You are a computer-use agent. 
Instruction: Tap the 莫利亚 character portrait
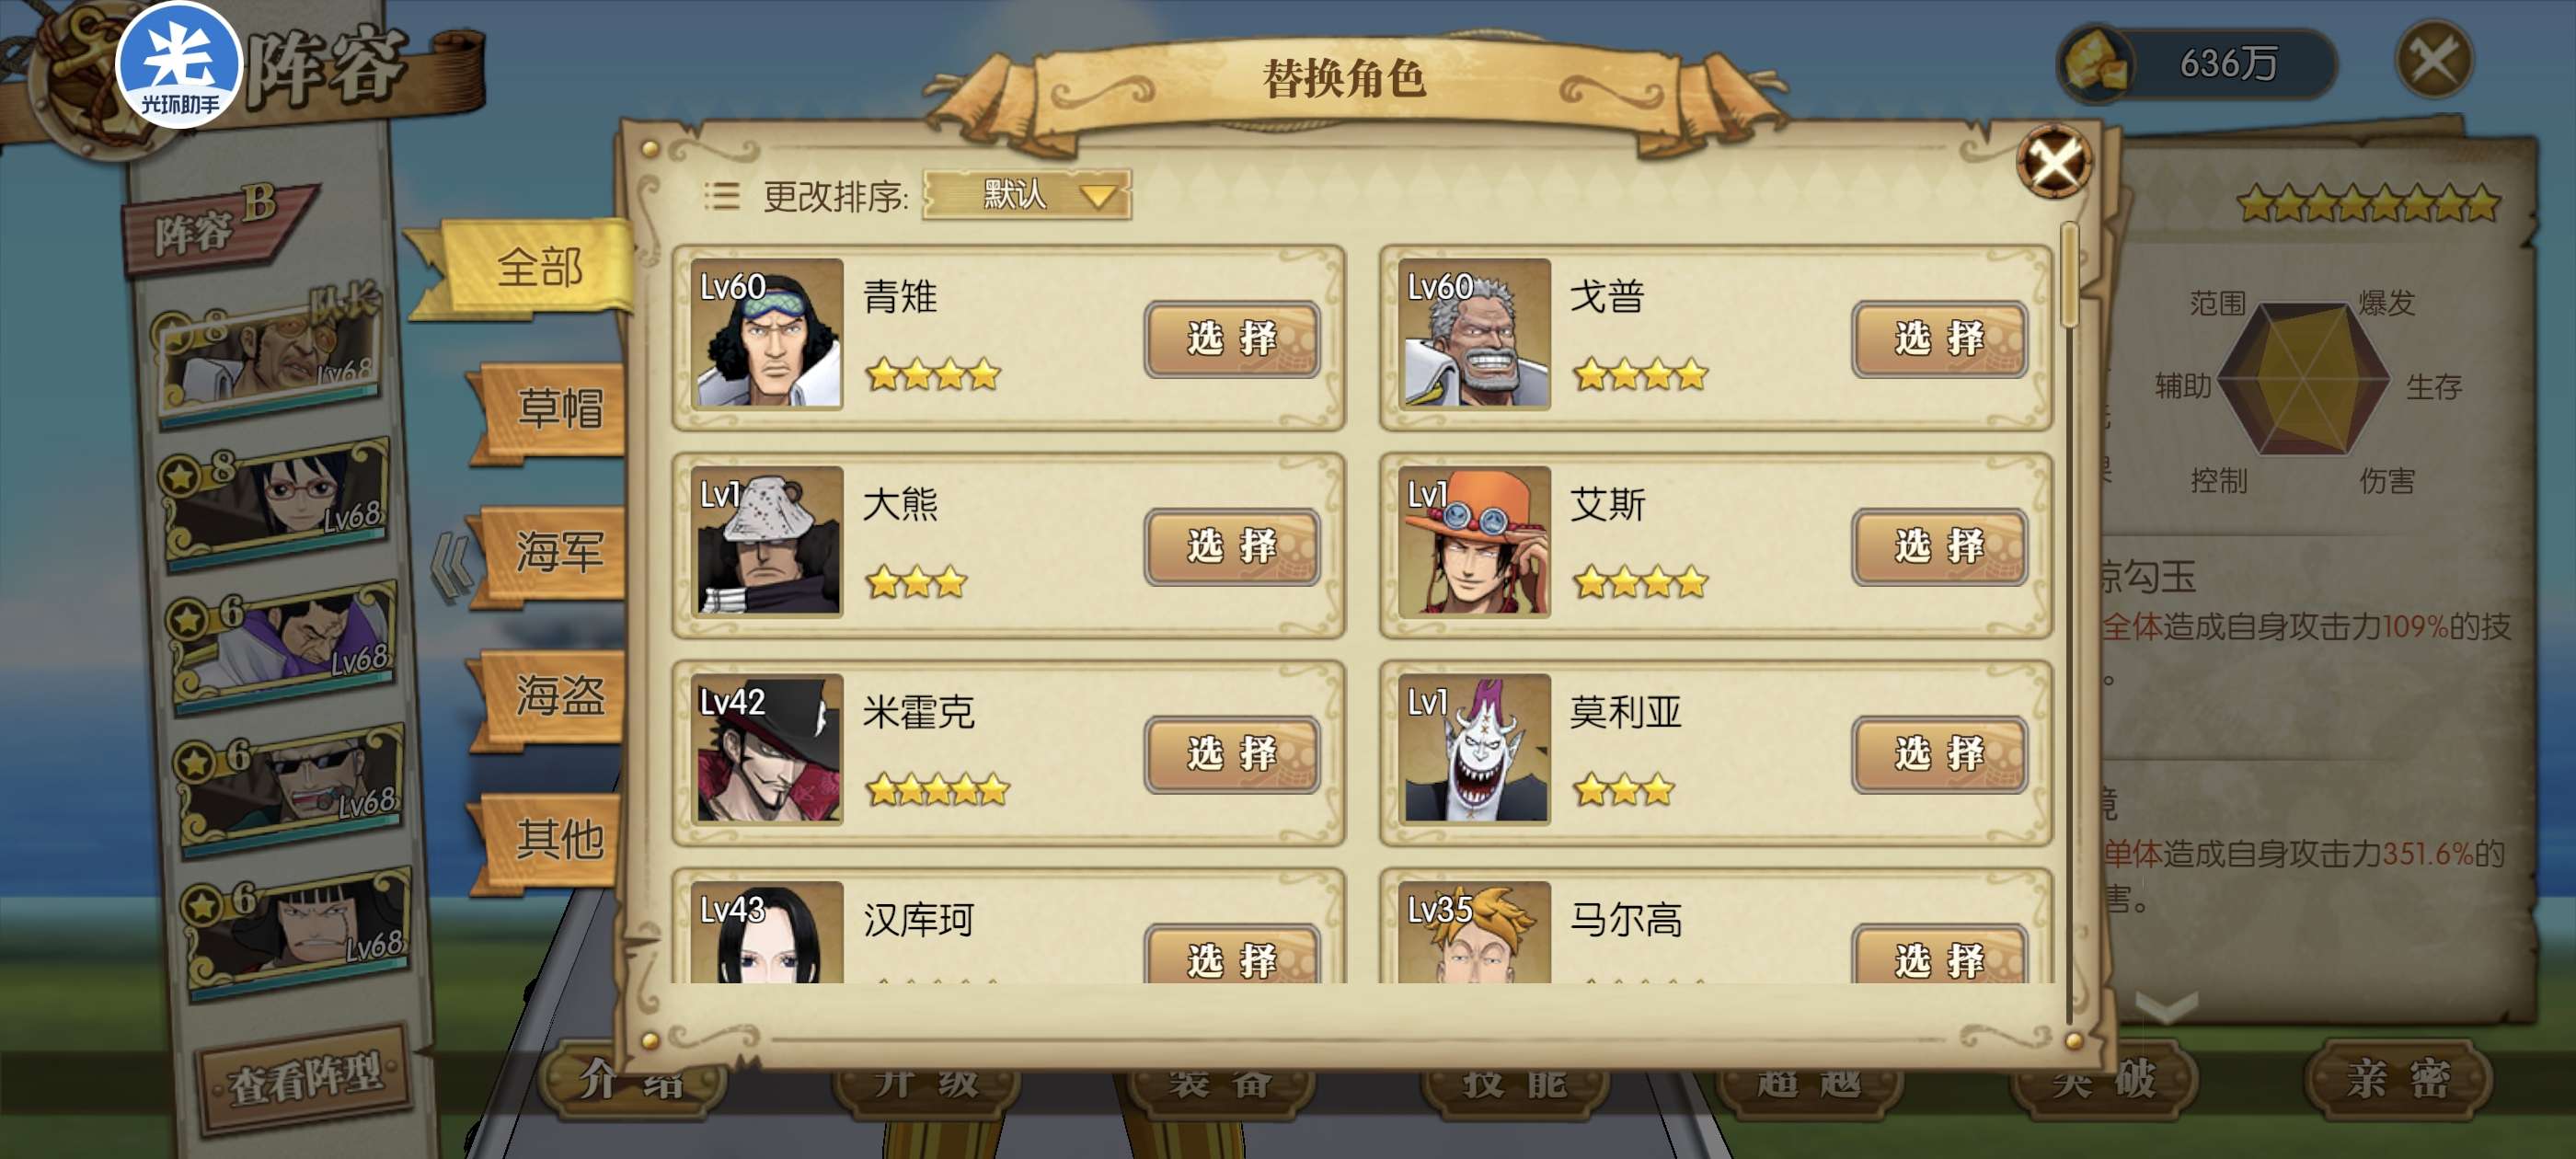click(x=1474, y=749)
